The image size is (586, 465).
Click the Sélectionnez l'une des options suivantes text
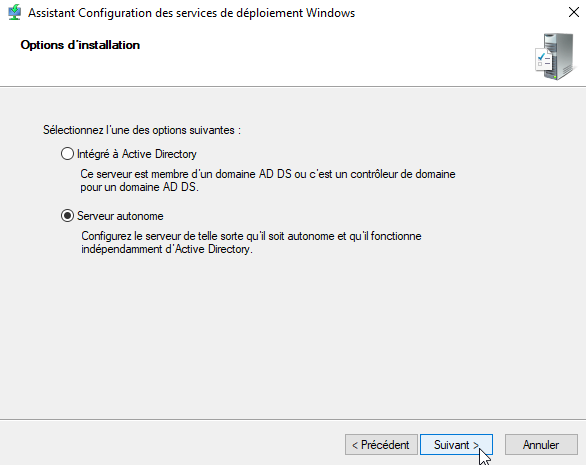coord(142,130)
